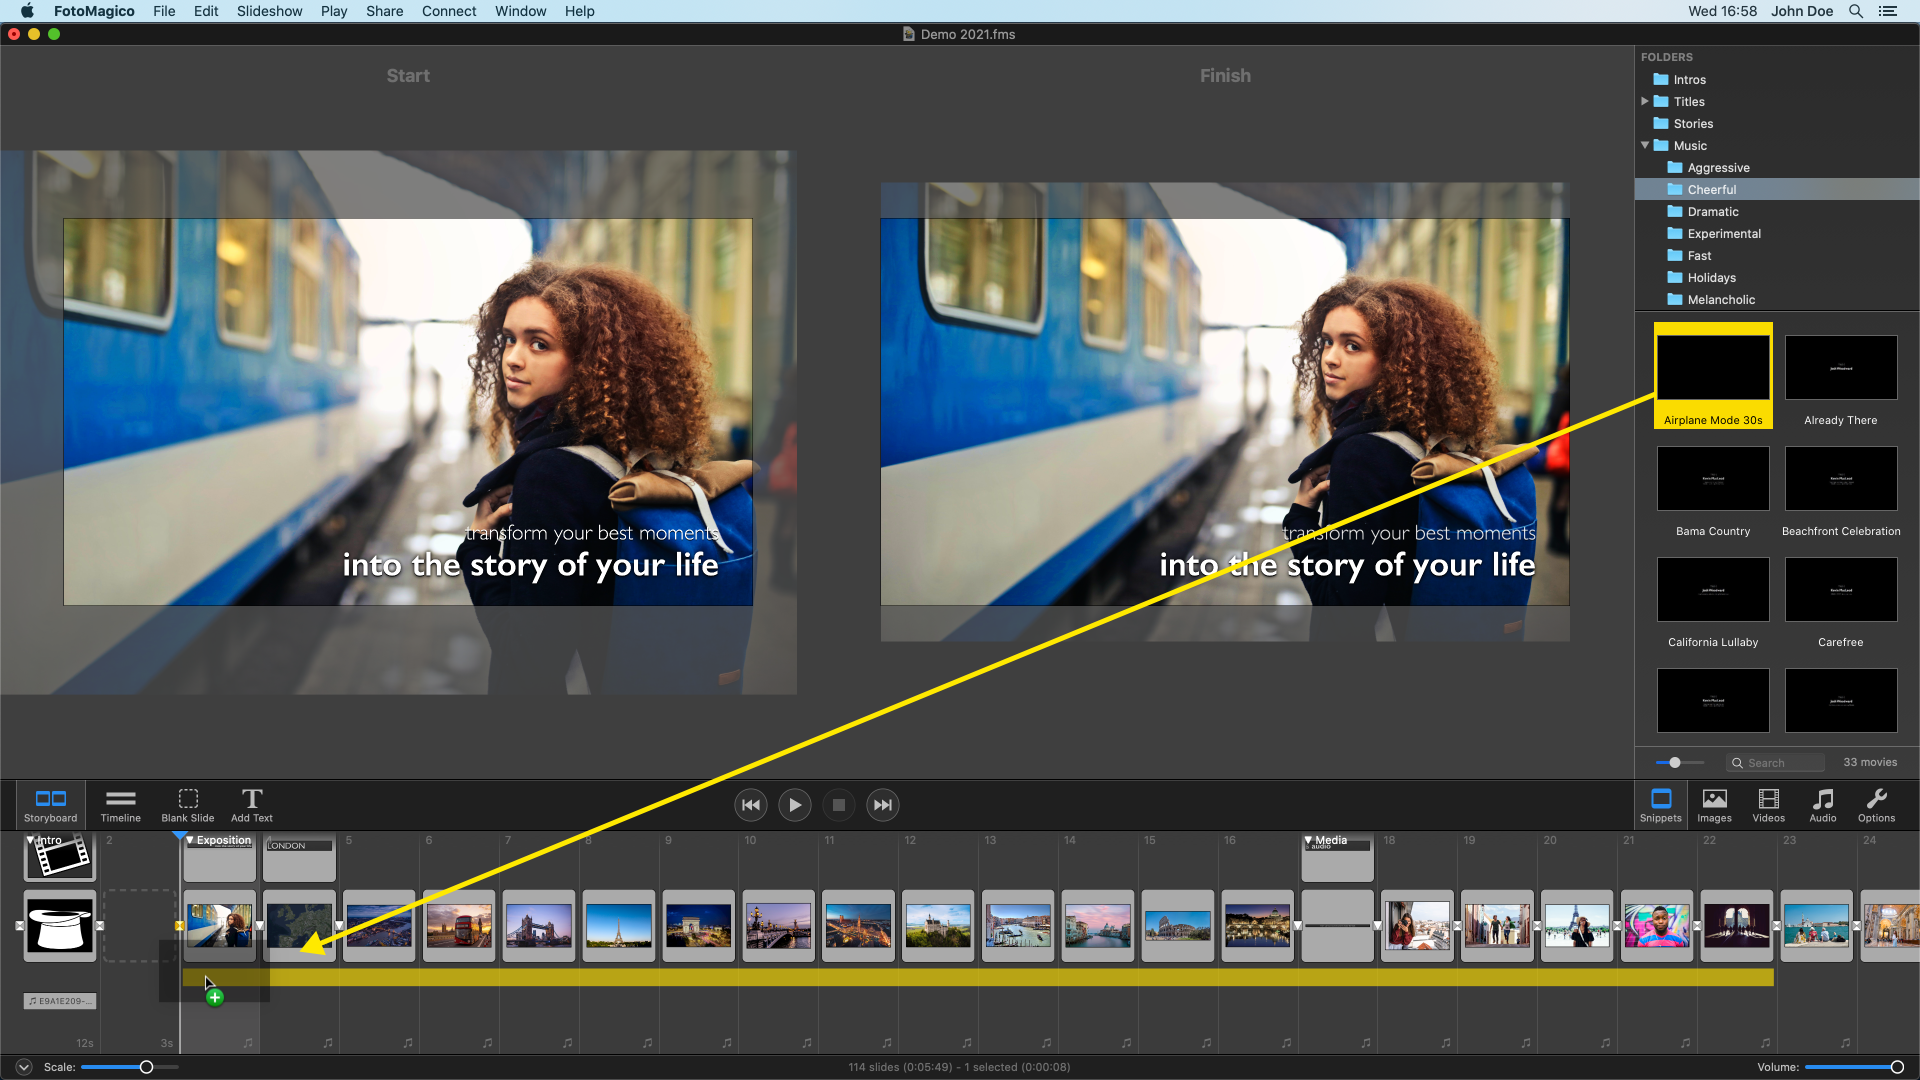Collapse the Music folder

(x=1645, y=145)
